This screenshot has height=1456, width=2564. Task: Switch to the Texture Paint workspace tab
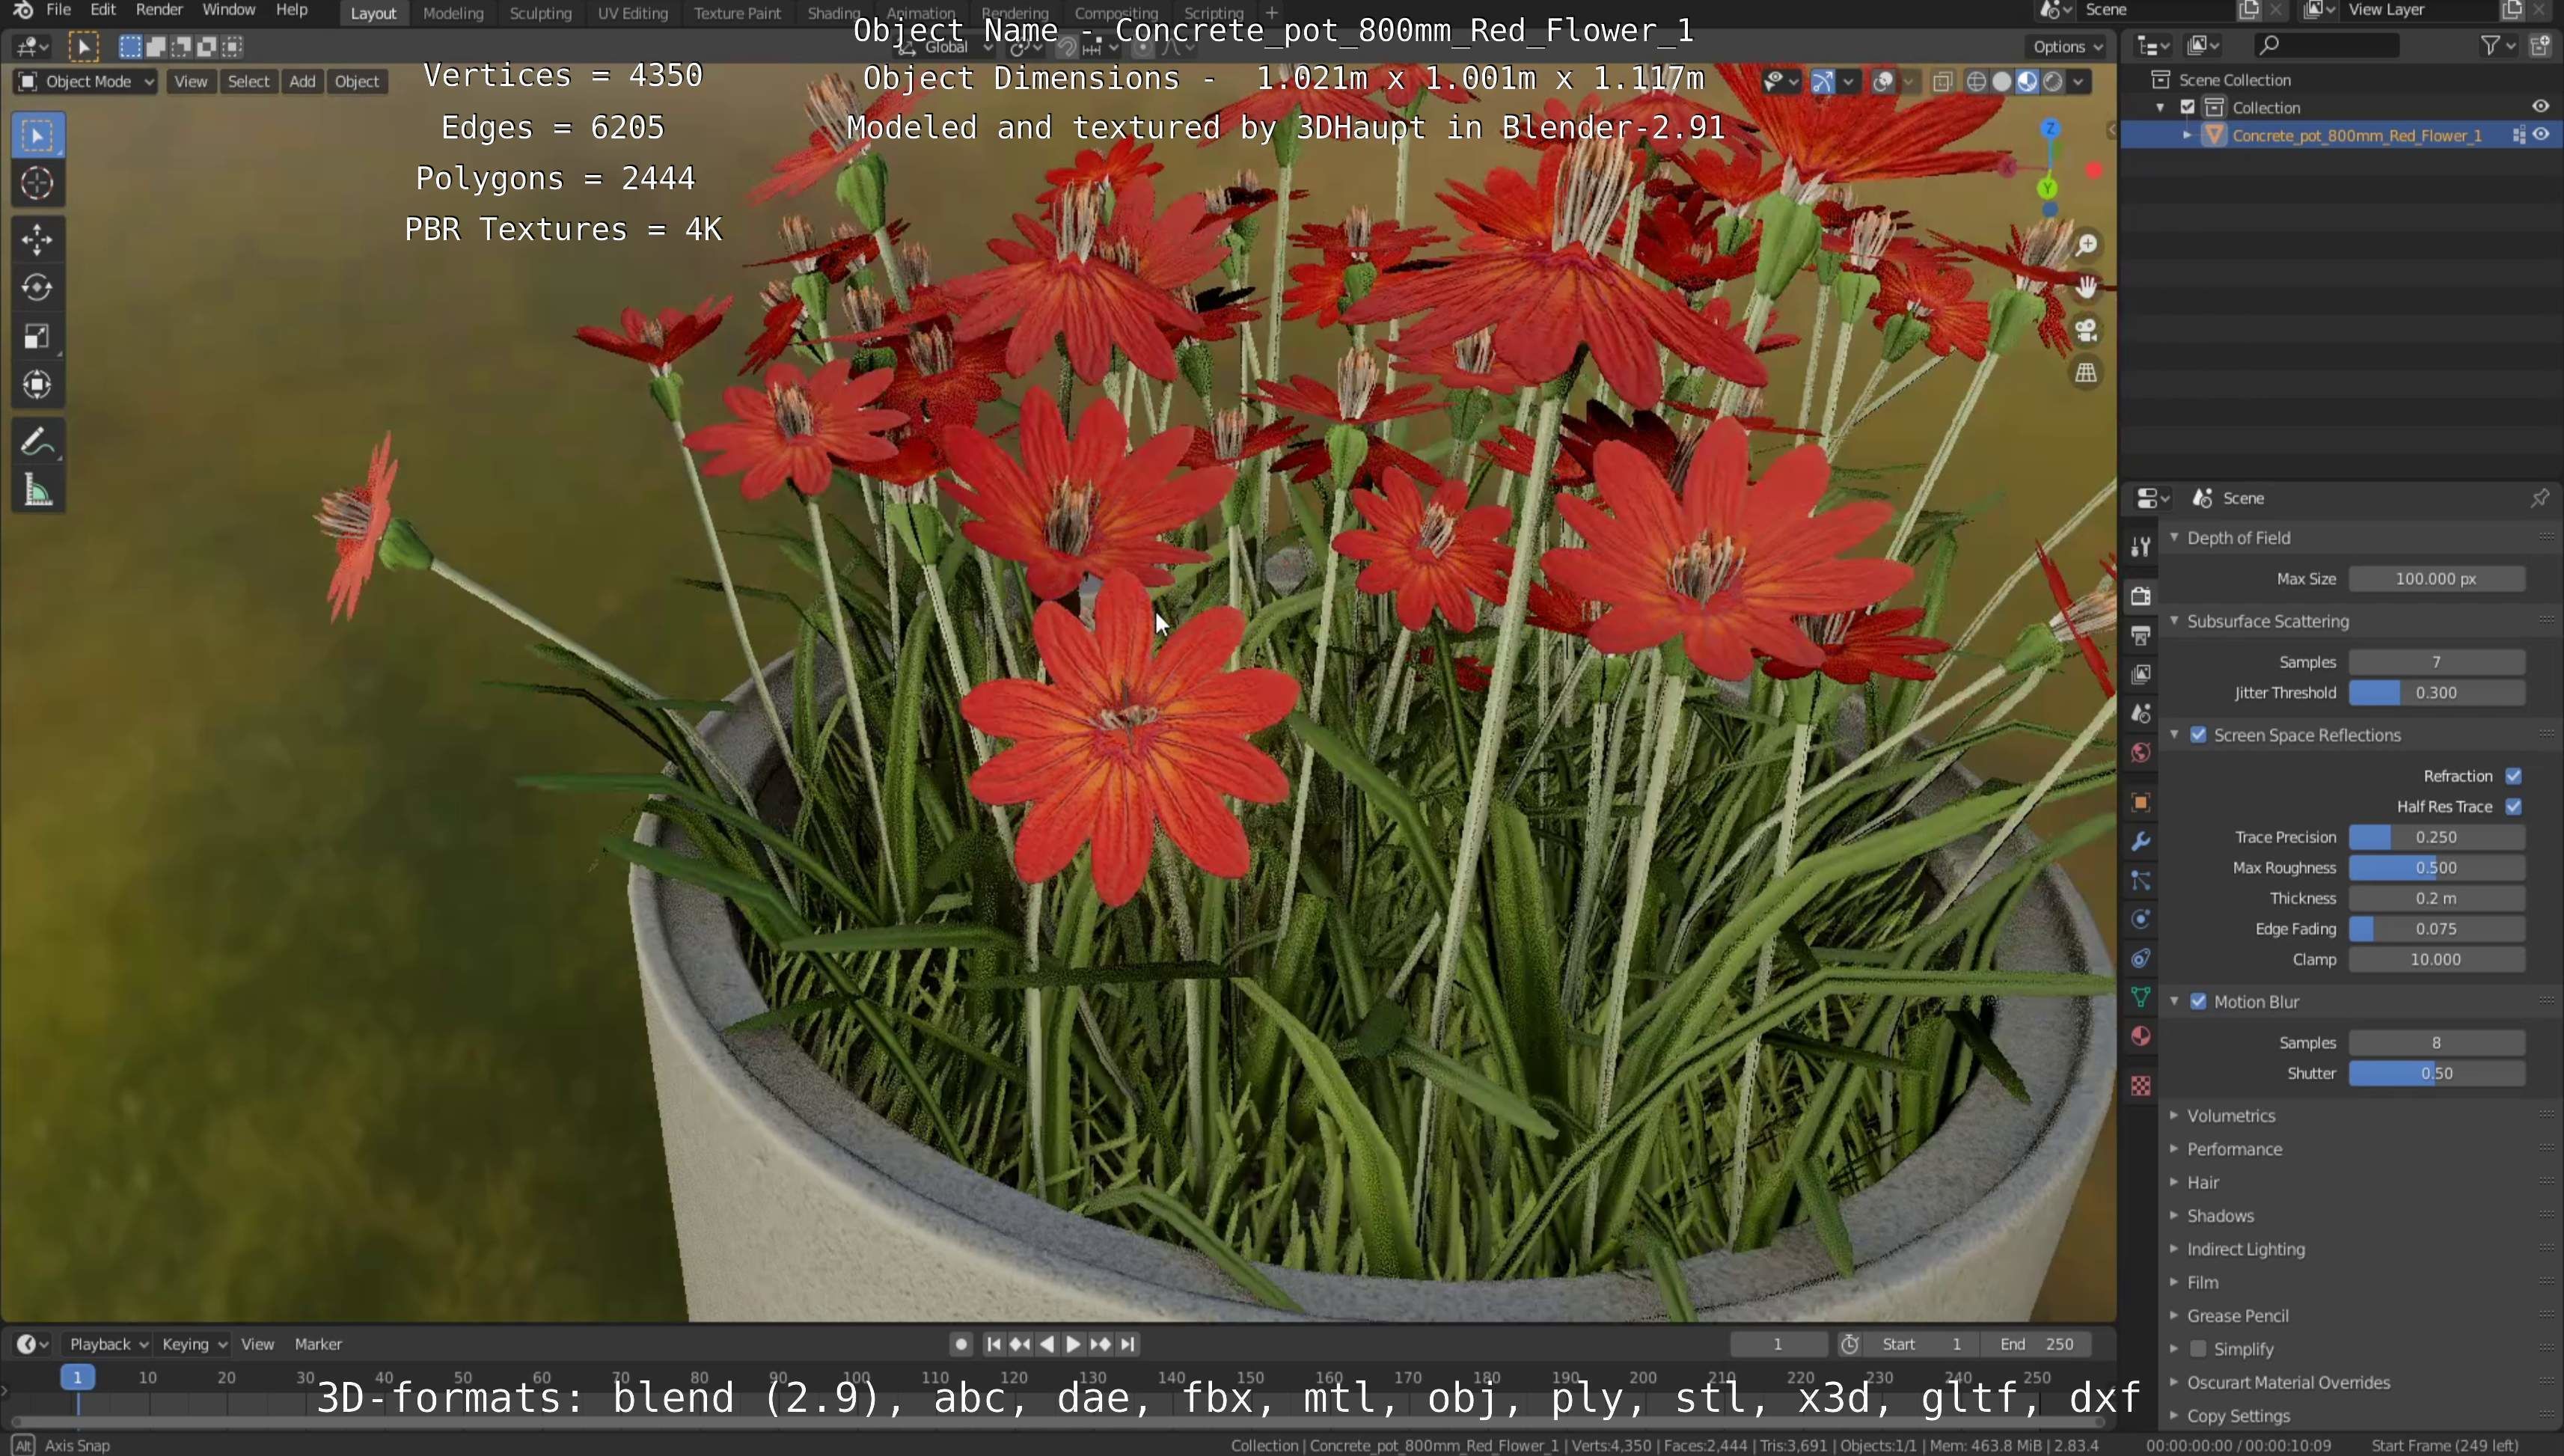pyautogui.click(x=737, y=13)
